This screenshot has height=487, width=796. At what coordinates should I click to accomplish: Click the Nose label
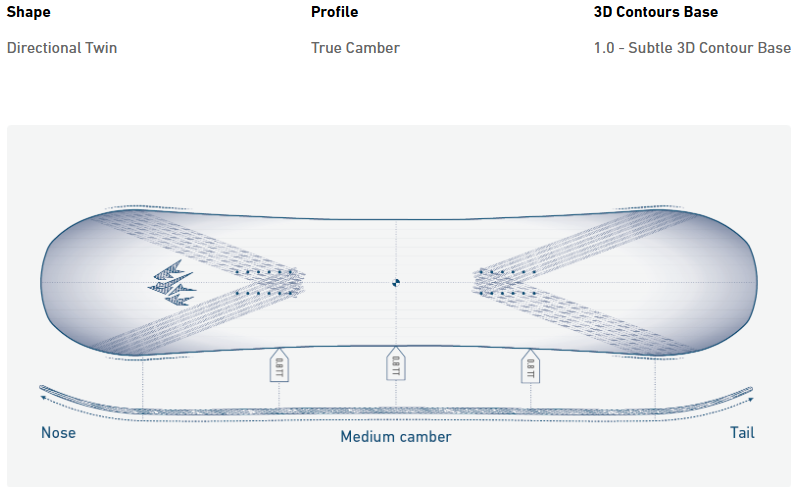[x=58, y=433]
